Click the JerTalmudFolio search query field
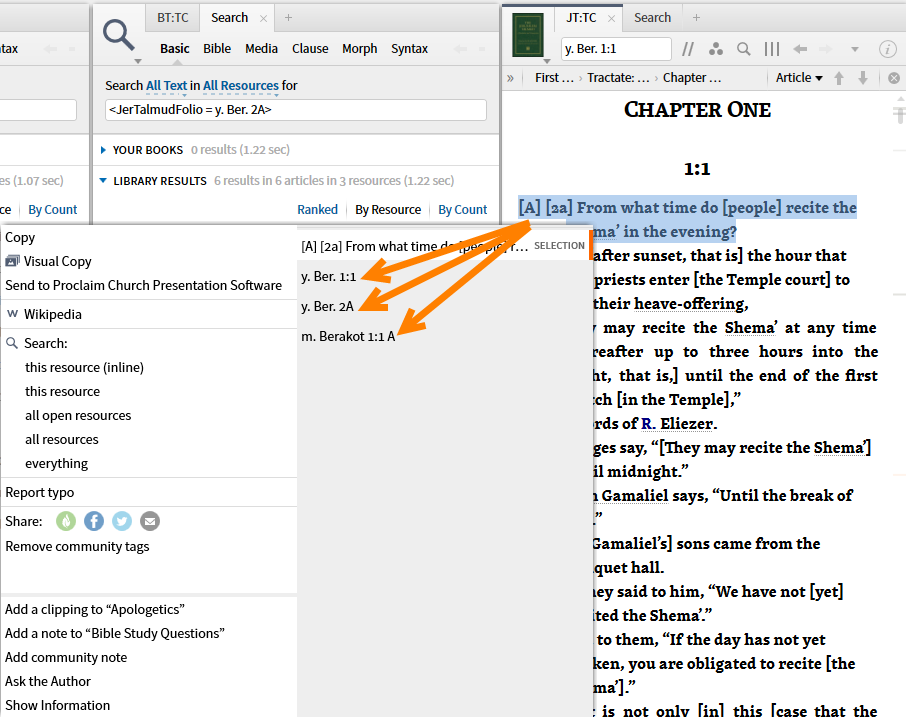Screen dimensions: 906x717 point(296,110)
